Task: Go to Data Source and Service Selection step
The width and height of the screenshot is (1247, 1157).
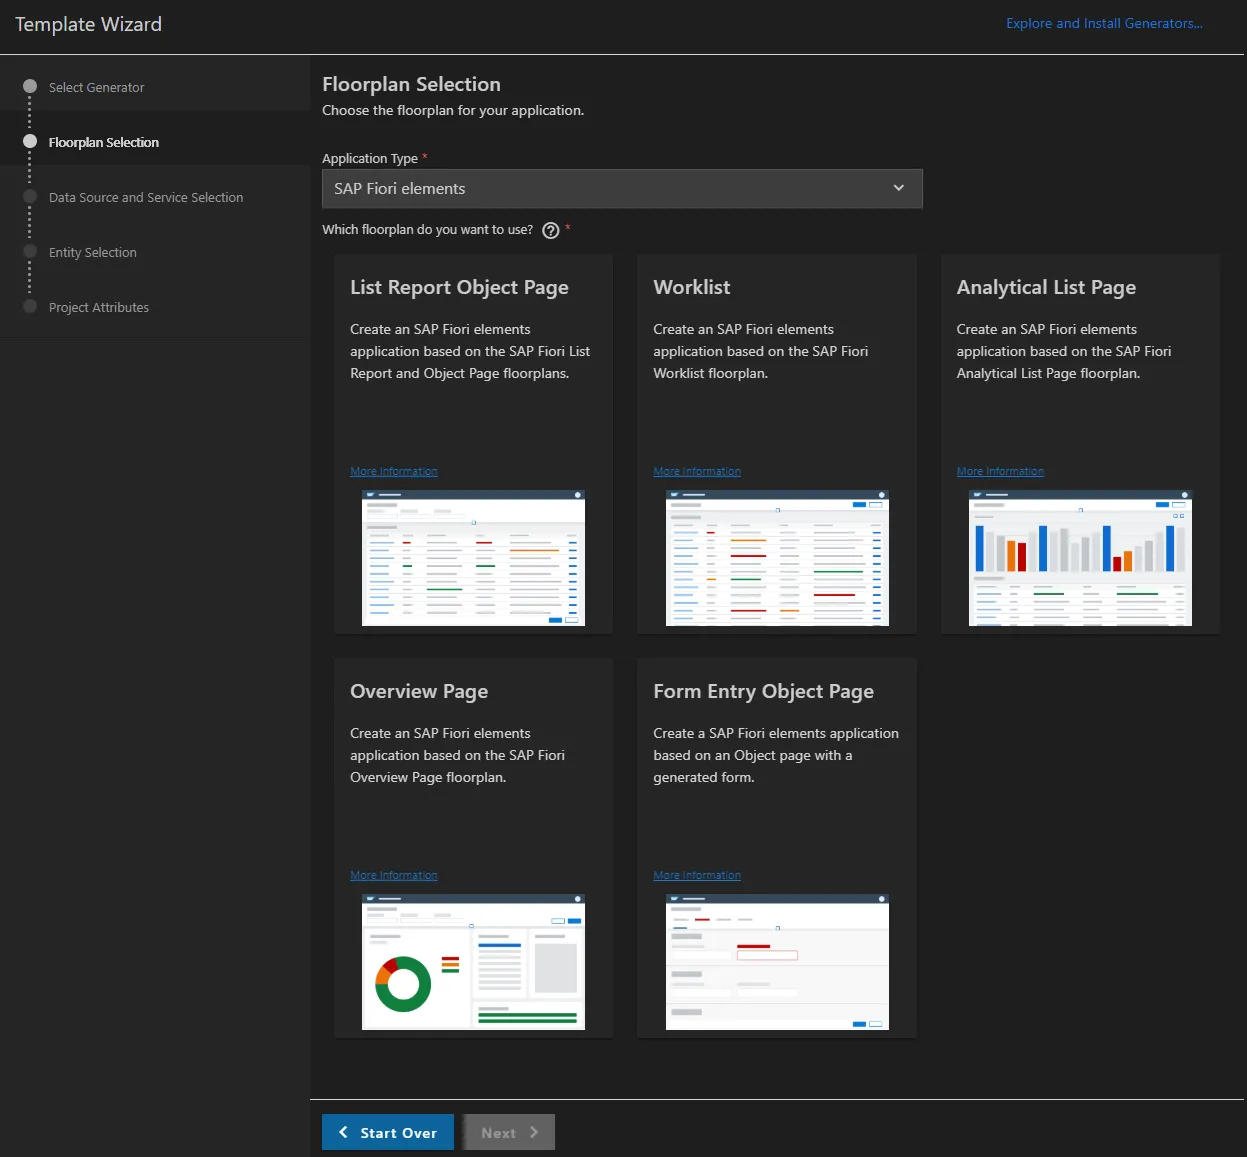Action: click(x=146, y=197)
